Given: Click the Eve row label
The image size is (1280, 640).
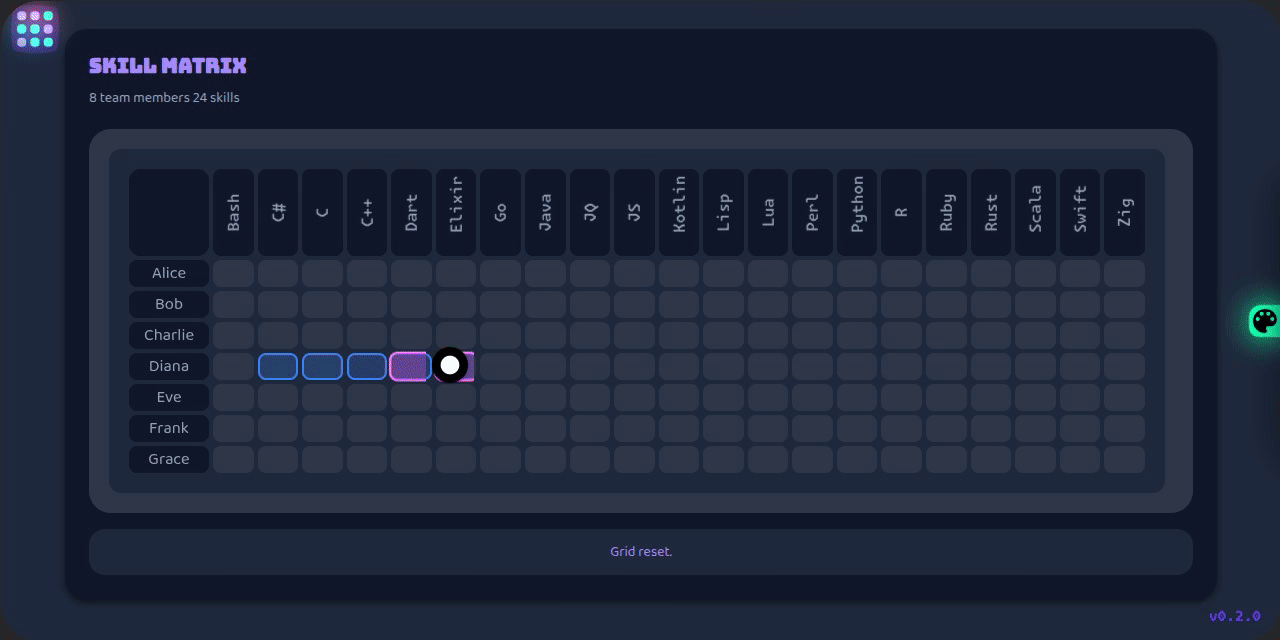Looking at the screenshot, I should [169, 397].
